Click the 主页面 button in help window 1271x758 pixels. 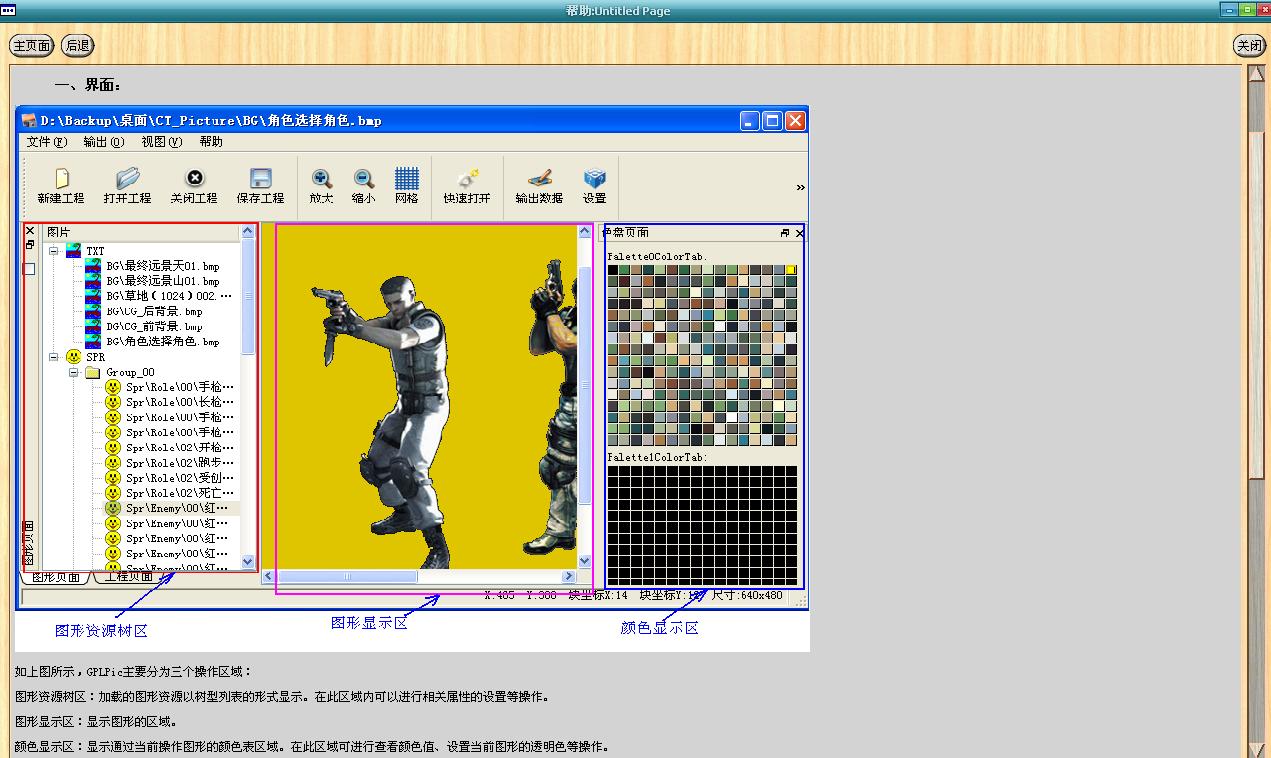31,45
